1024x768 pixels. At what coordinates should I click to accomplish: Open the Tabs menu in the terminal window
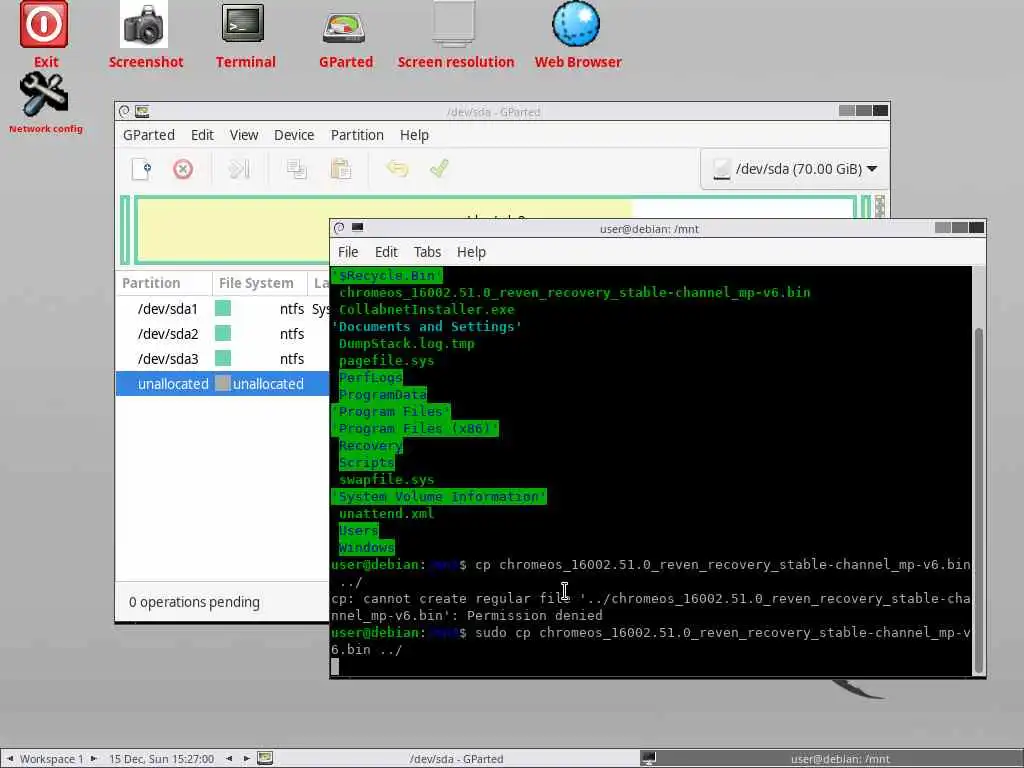click(427, 252)
